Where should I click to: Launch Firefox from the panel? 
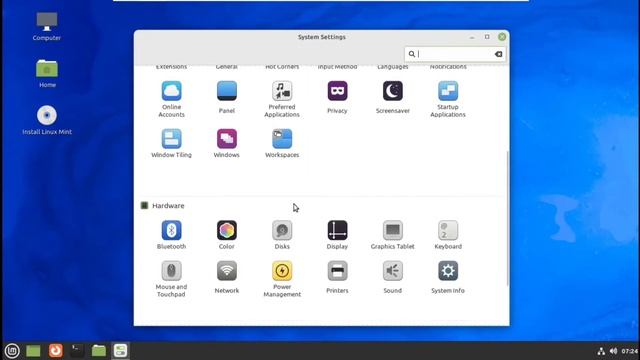pyautogui.click(x=56, y=351)
